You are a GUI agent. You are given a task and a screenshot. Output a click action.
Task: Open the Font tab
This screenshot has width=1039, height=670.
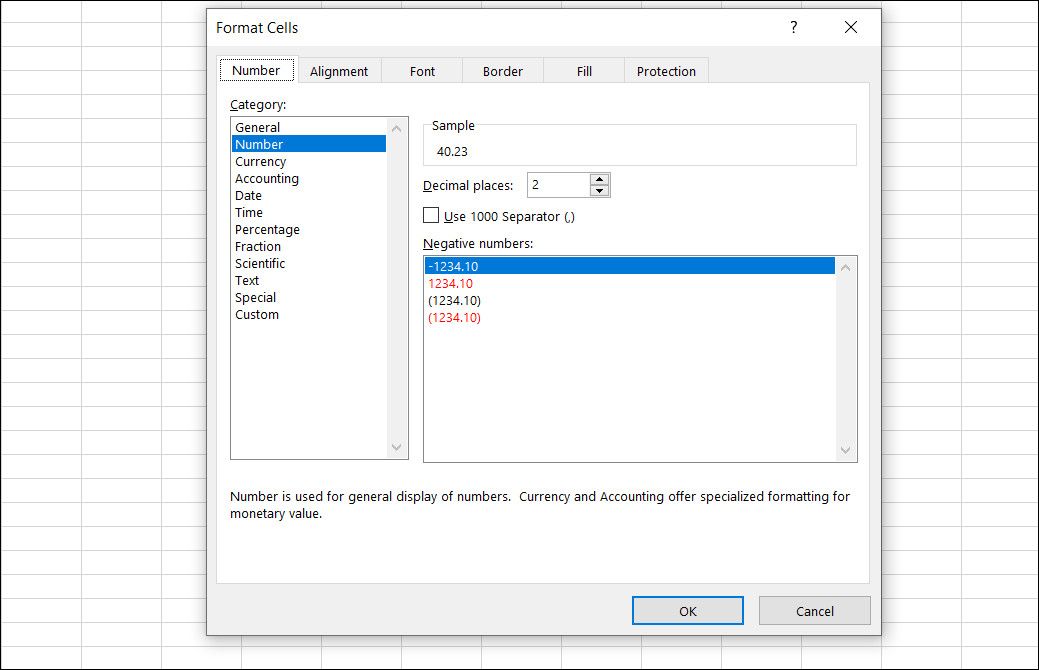(422, 71)
